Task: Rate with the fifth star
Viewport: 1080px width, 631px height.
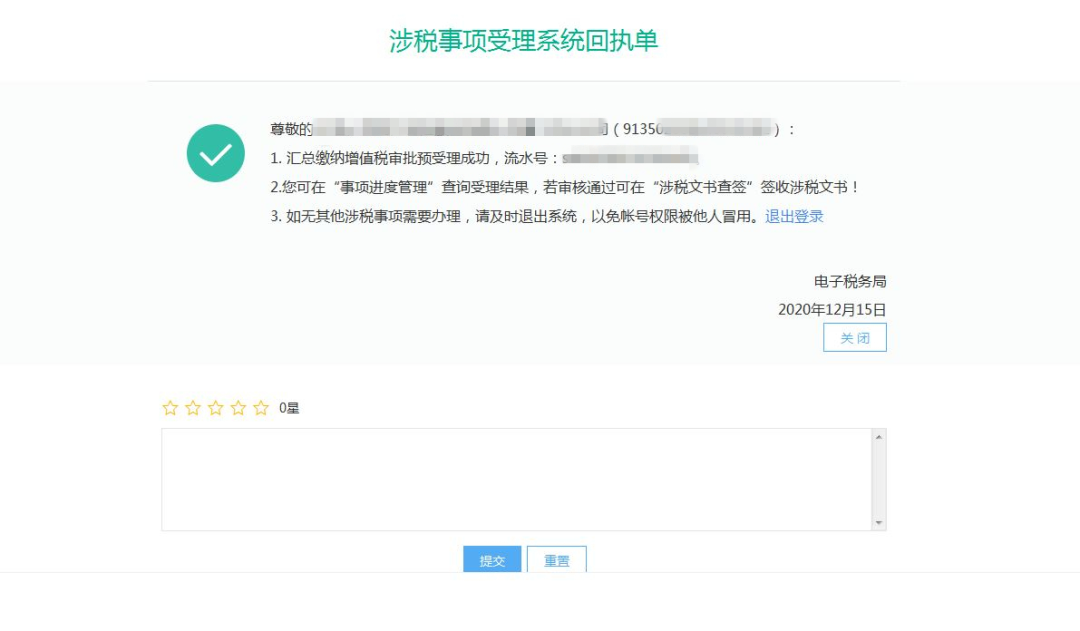Action: [x=261, y=408]
